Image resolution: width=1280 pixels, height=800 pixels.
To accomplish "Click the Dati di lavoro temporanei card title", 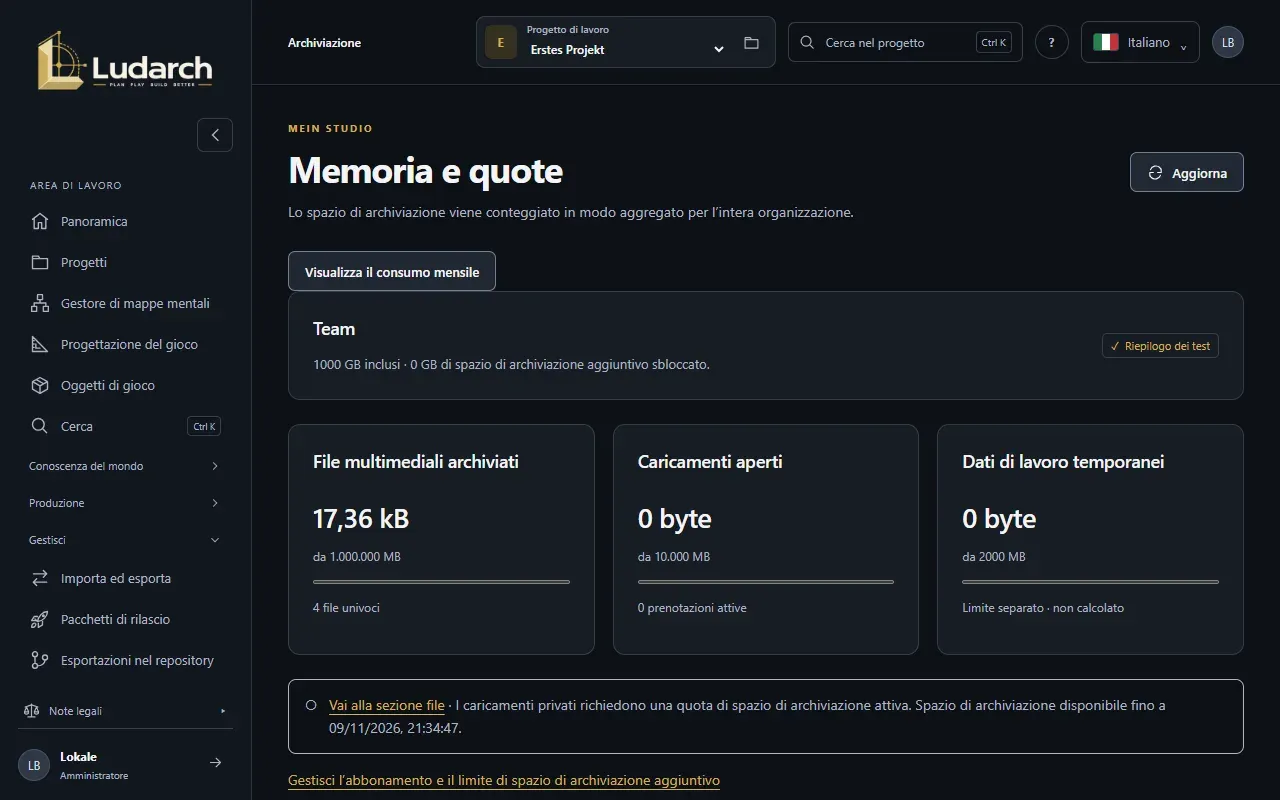I will click(1063, 462).
